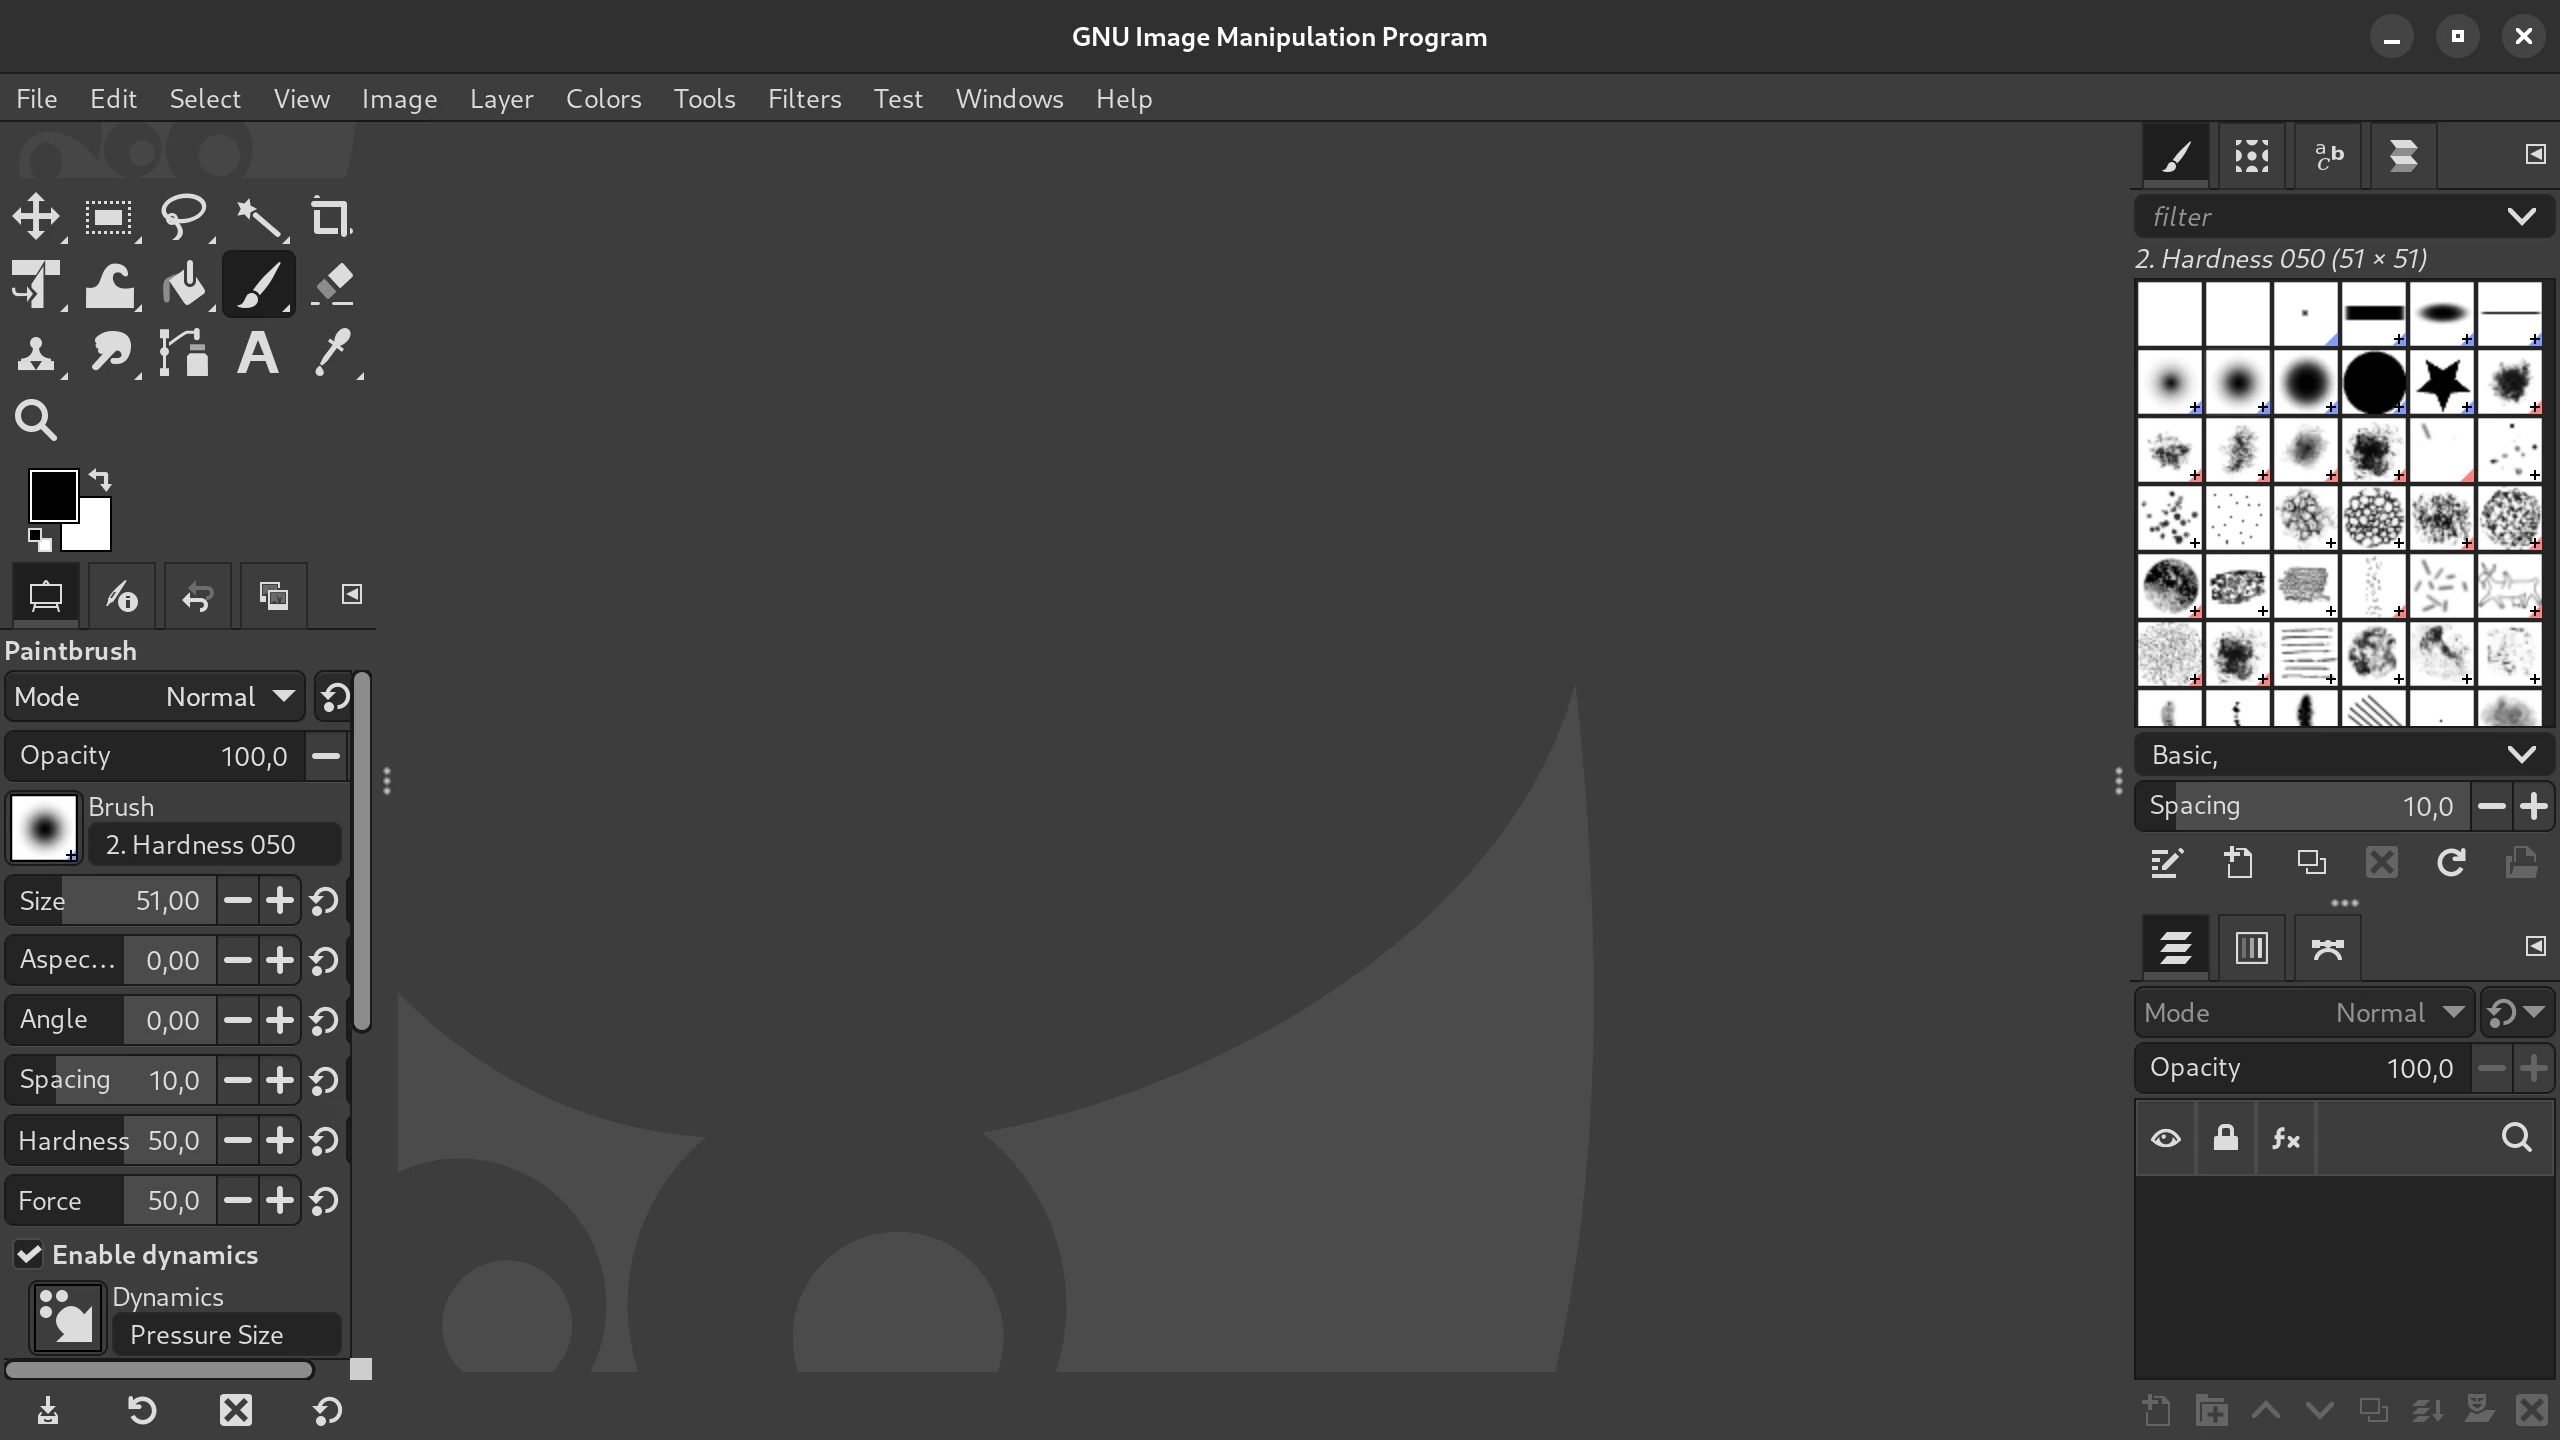
Task: Refresh the brushes list
Action: click(2451, 863)
